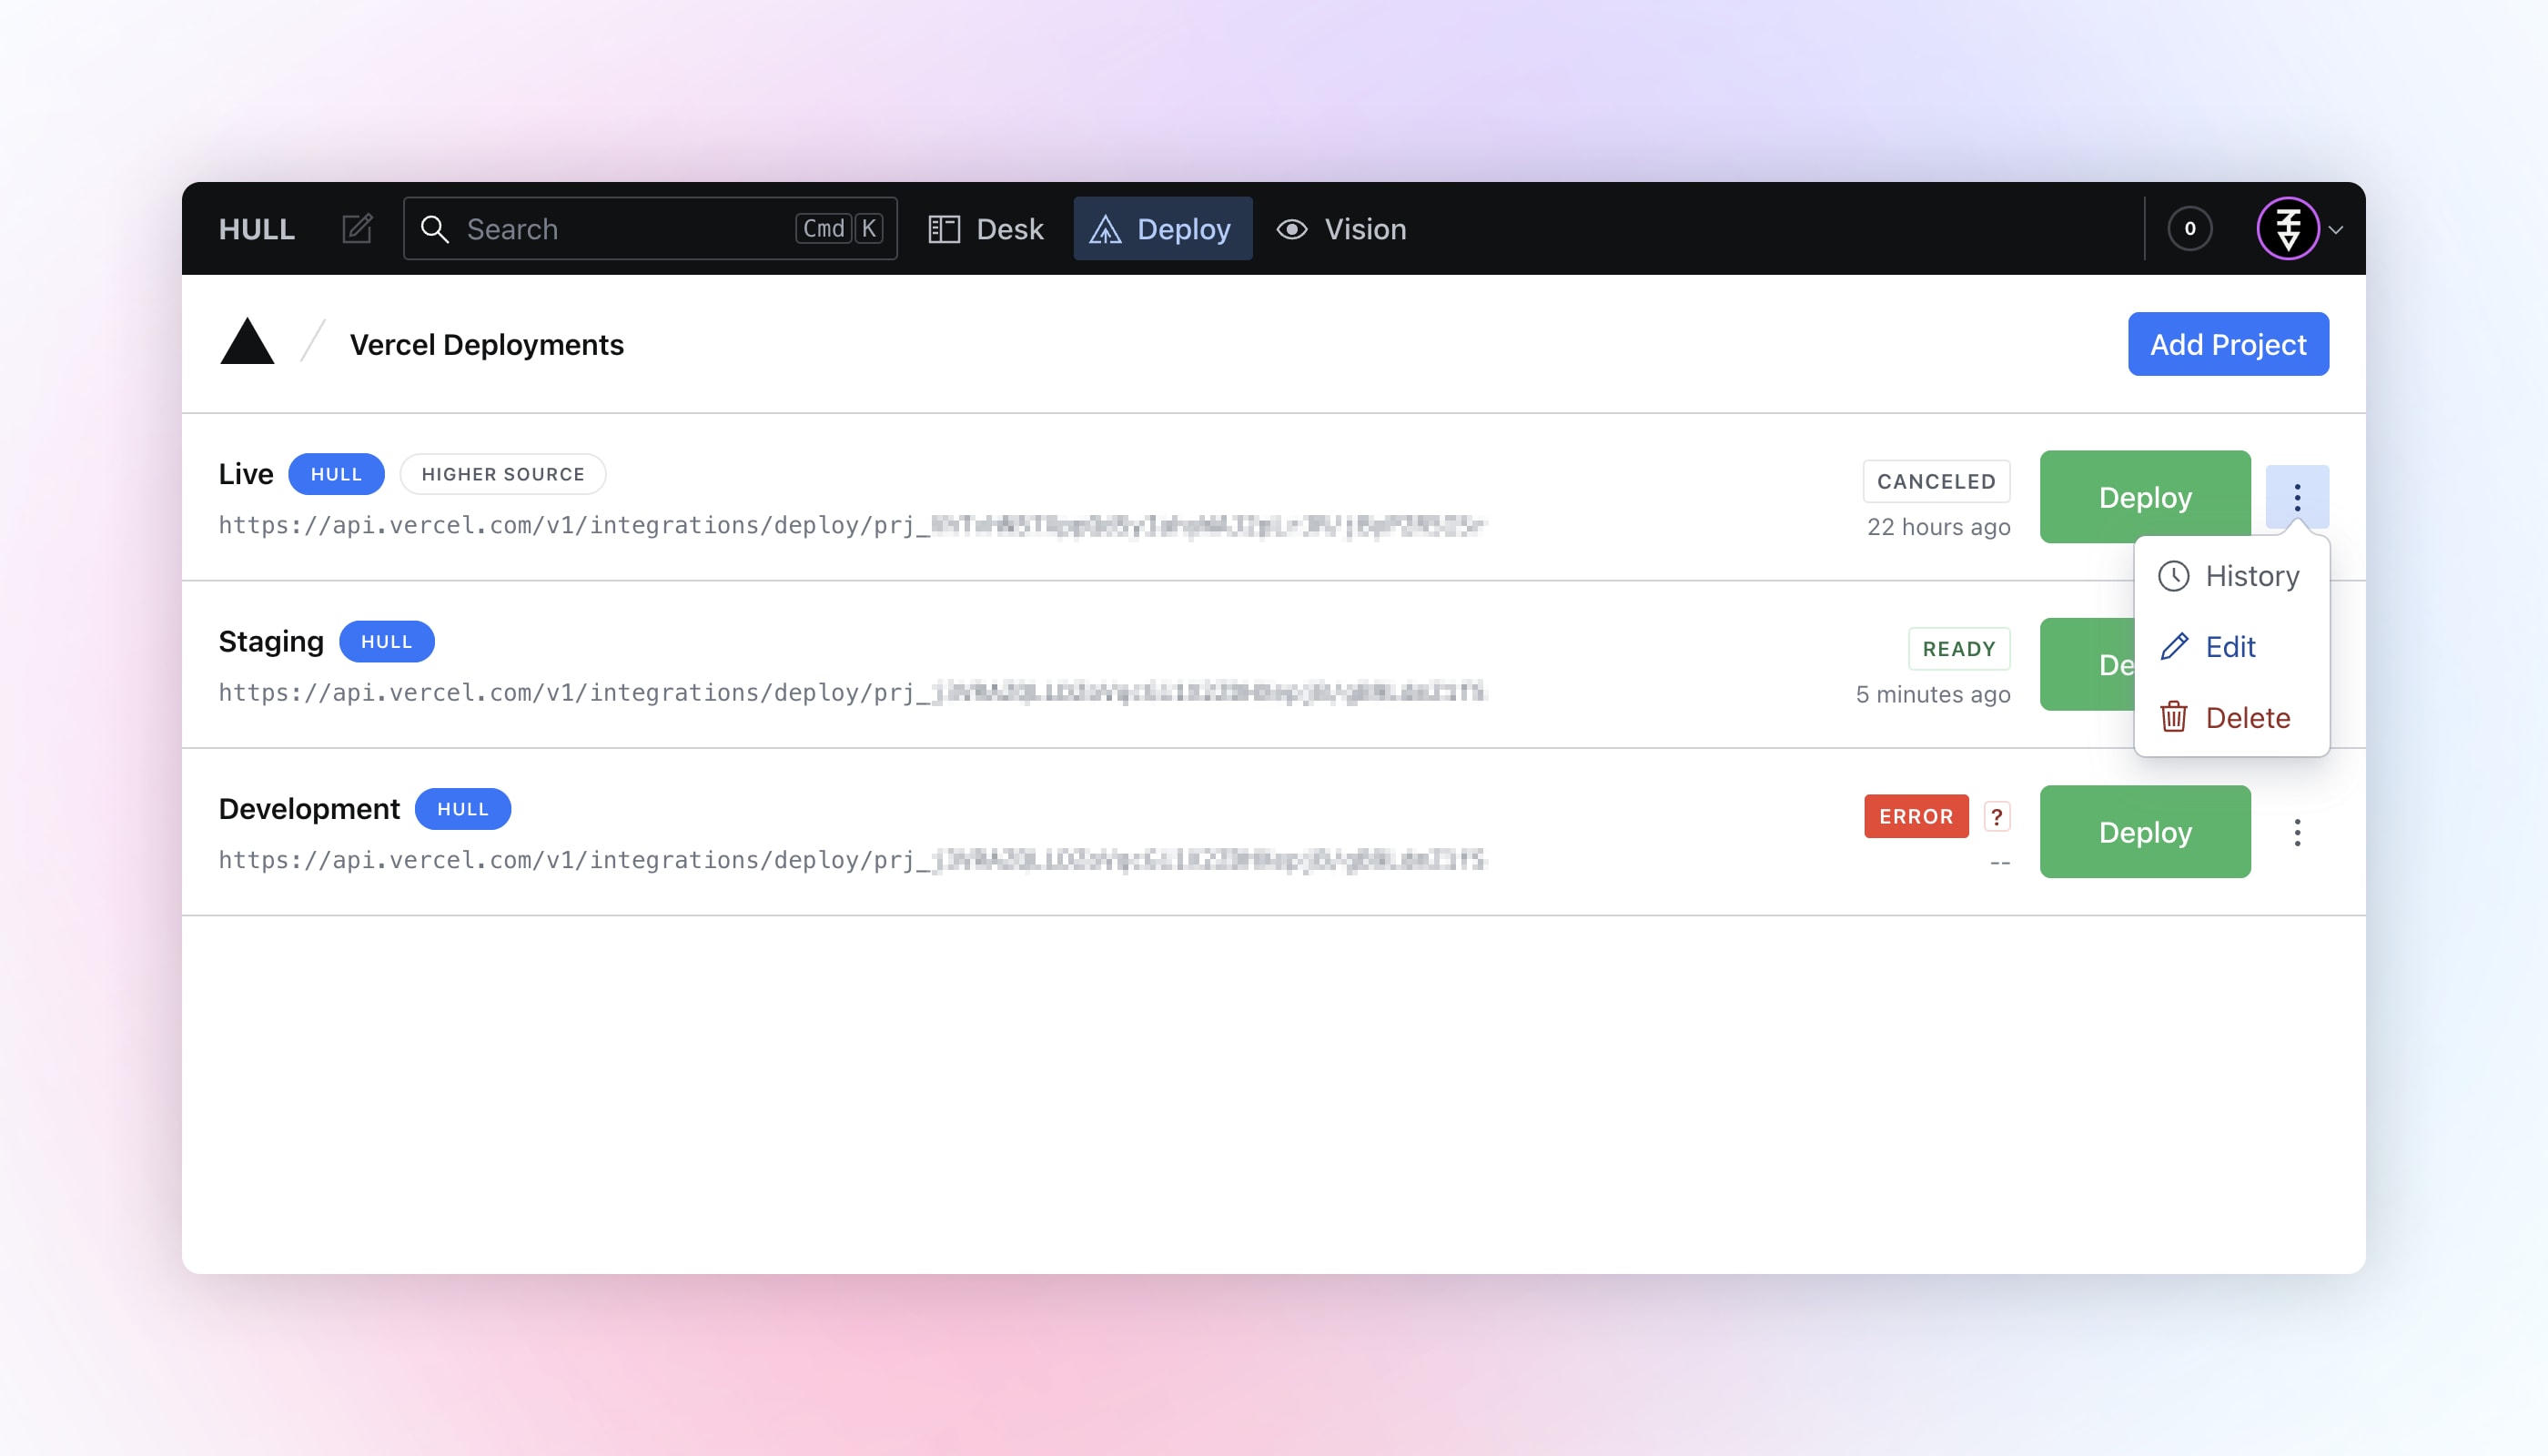Click the READY status badge

point(1959,649)
